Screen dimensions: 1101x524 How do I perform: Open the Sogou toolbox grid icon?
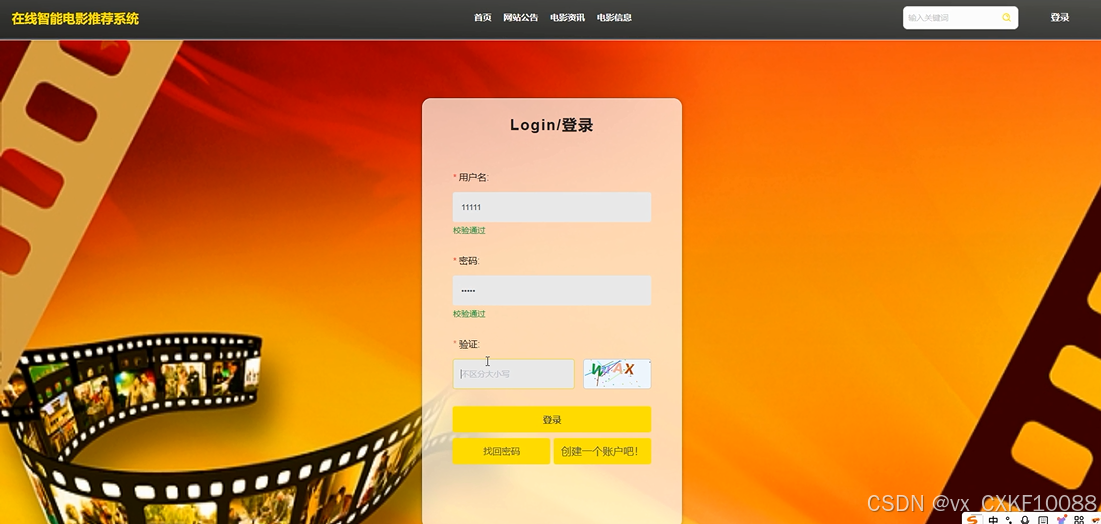[1079, 520]
